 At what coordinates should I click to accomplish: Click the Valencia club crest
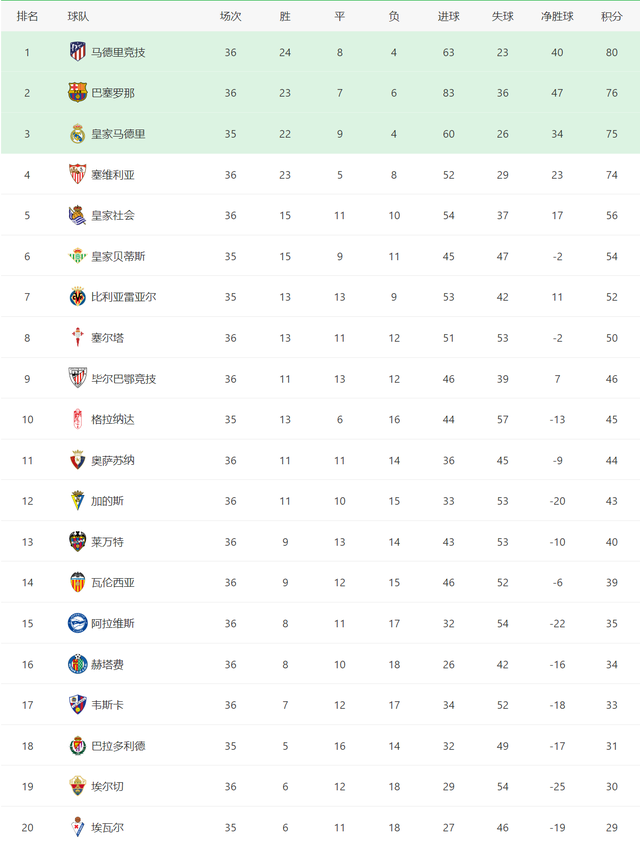coord(78,582)
